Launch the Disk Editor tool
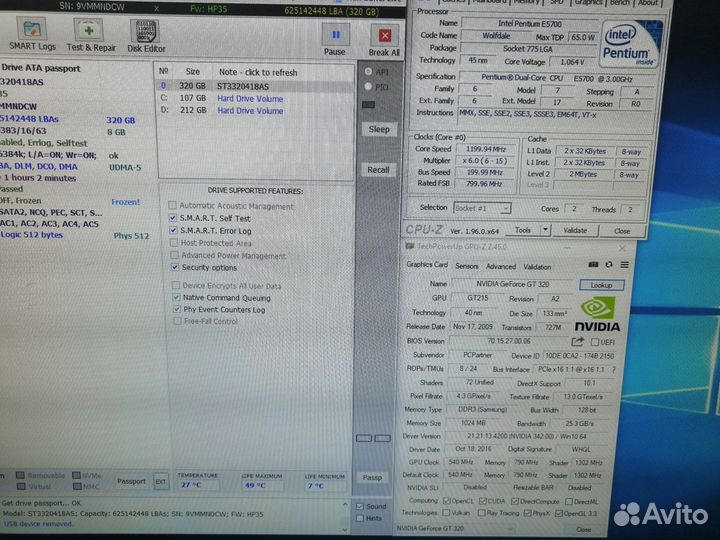 pyautogui.click(x=146, y=35)
